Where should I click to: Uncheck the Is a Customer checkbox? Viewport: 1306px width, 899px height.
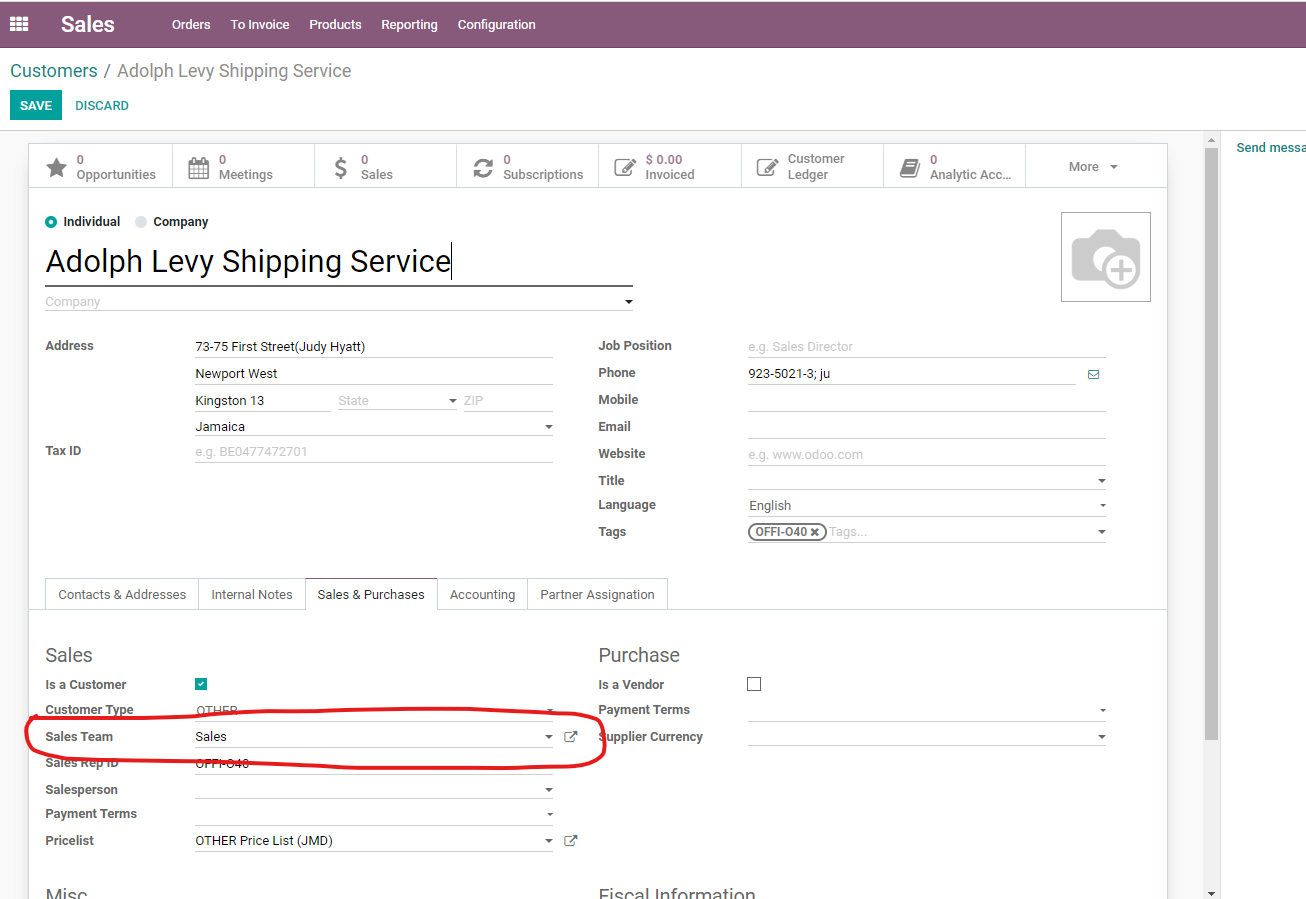(x=201, y=684)
